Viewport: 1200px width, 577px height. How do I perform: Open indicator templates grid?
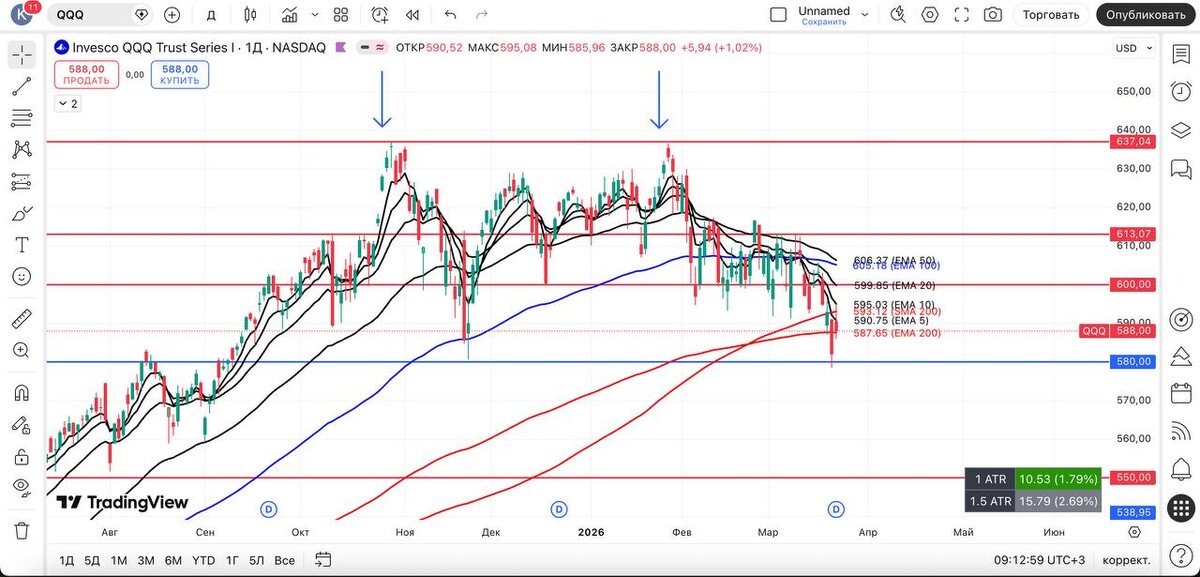[x=341, y=15]
